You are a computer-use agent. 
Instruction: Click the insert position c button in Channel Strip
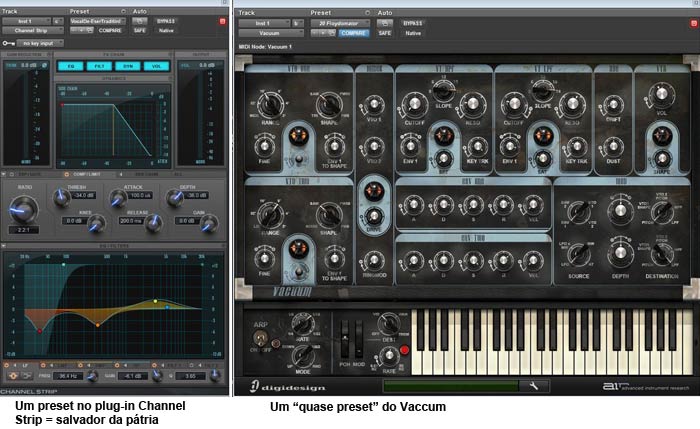pos(58,21)
